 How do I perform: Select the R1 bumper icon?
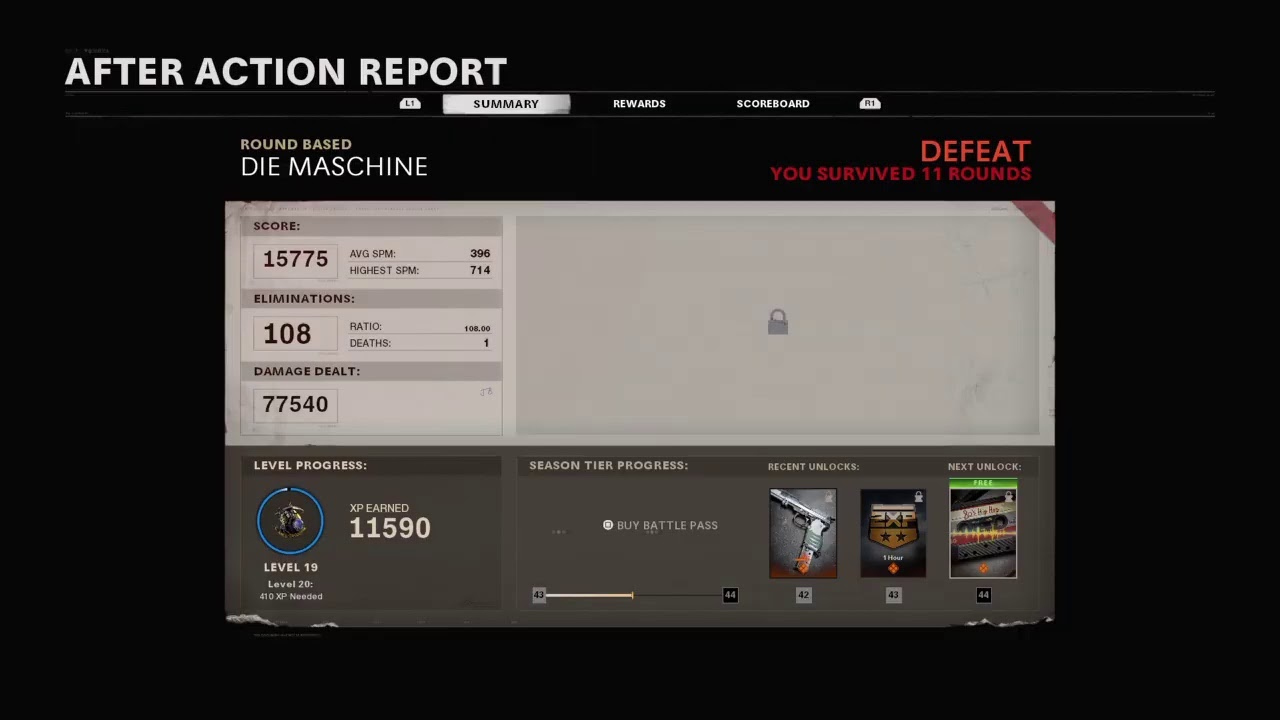pos(870,103)
